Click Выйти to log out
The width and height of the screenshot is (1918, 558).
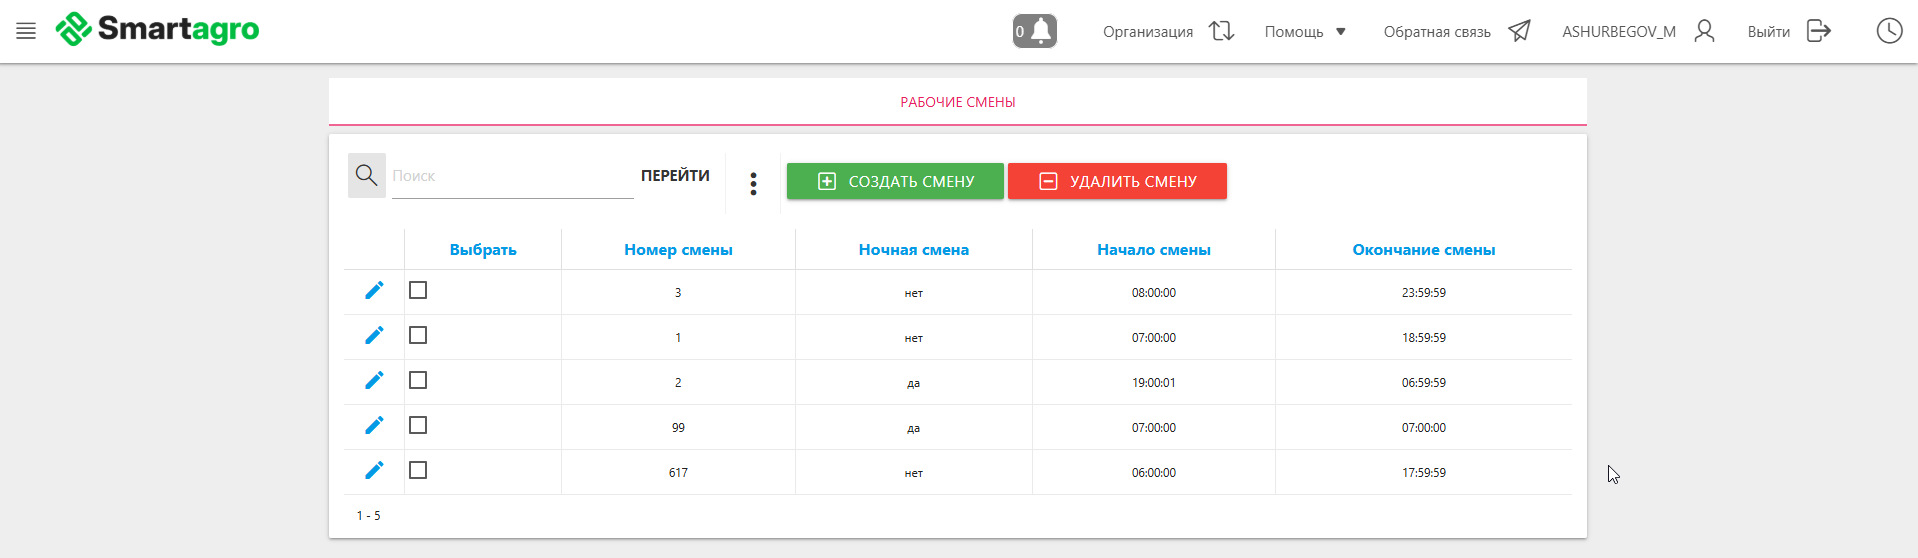[x=1788, y=32]
